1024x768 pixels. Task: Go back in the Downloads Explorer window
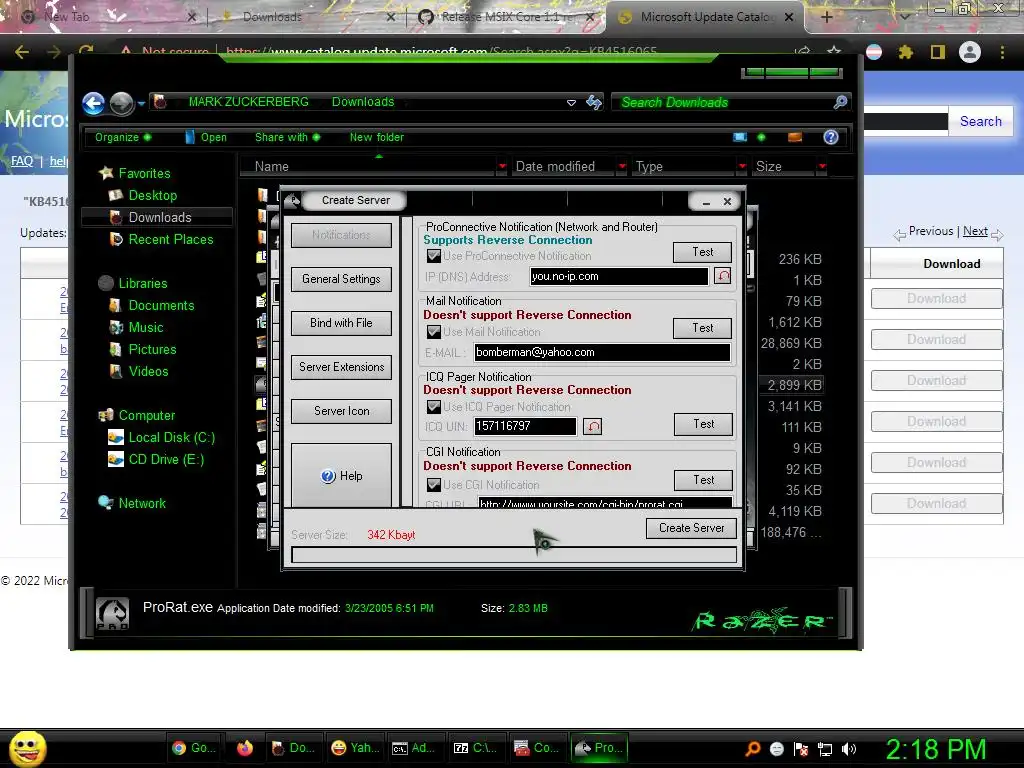coord(93,103)
